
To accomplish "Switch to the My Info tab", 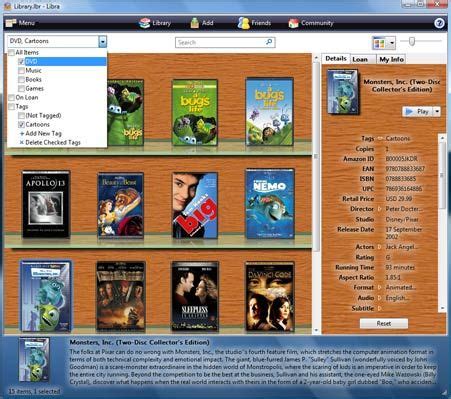I will pyautogui.click(x=391, y=59).
